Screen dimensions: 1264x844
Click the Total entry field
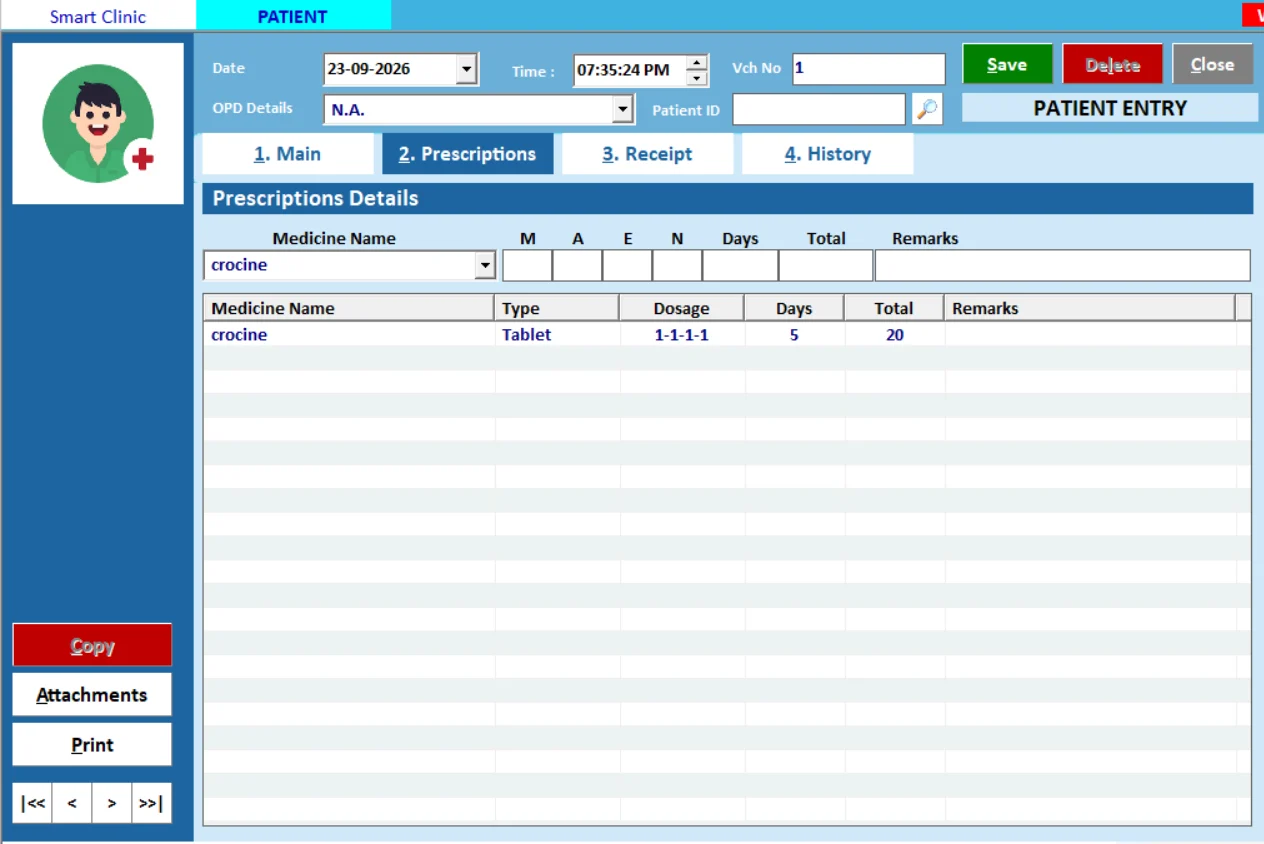pyautogui.click(x=826, y=265)
